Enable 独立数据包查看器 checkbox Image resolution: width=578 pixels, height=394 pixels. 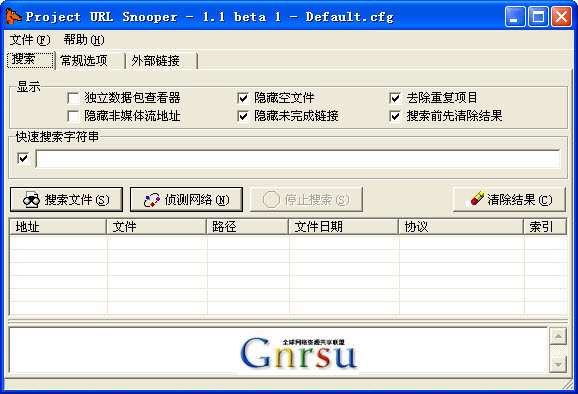[73, 98]
